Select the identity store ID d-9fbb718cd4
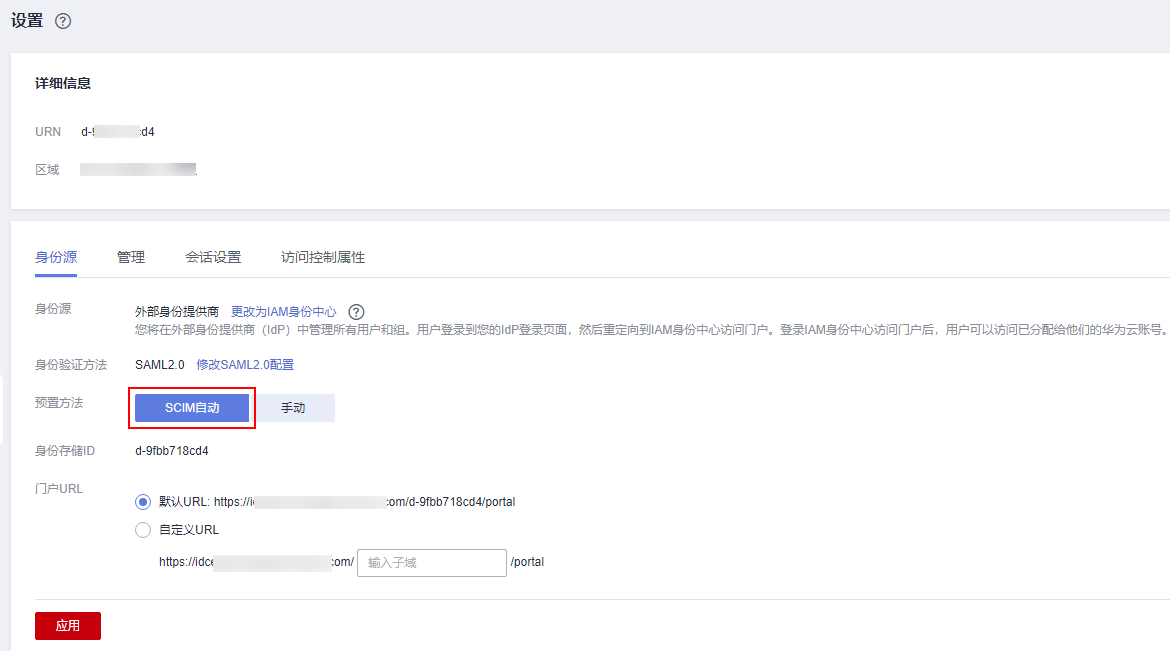The height and width of the screenshot is (651, 1170). point(172,451)
